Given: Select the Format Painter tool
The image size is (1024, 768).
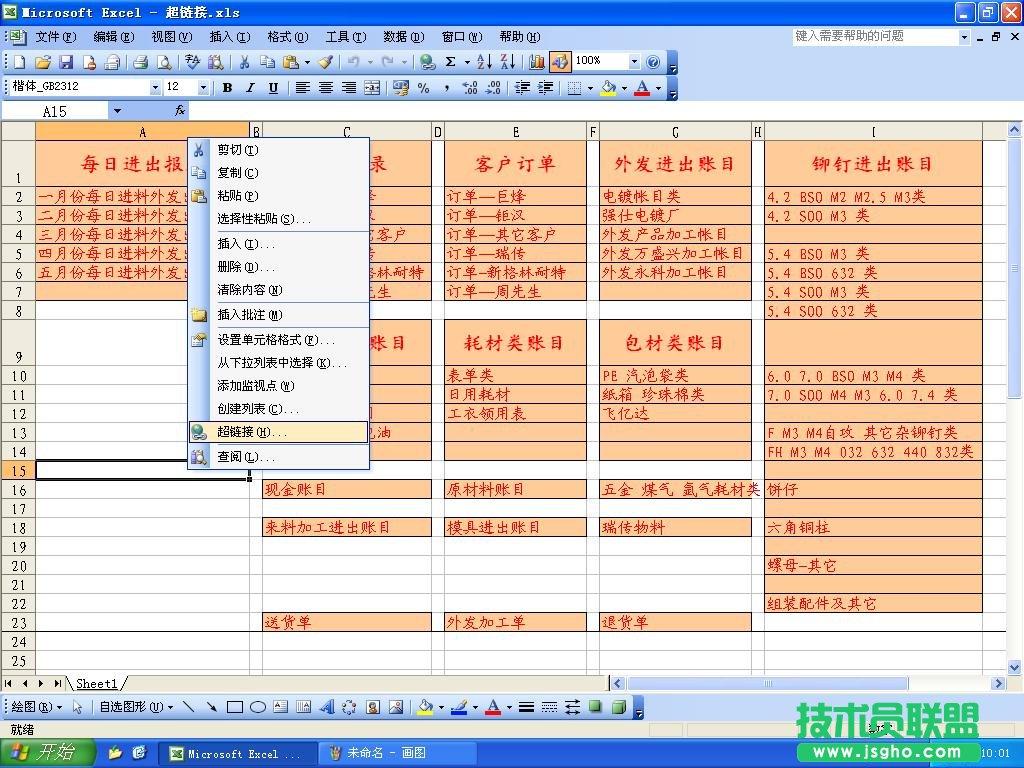Looking at the screenshot, I should (x=326, y=62).
